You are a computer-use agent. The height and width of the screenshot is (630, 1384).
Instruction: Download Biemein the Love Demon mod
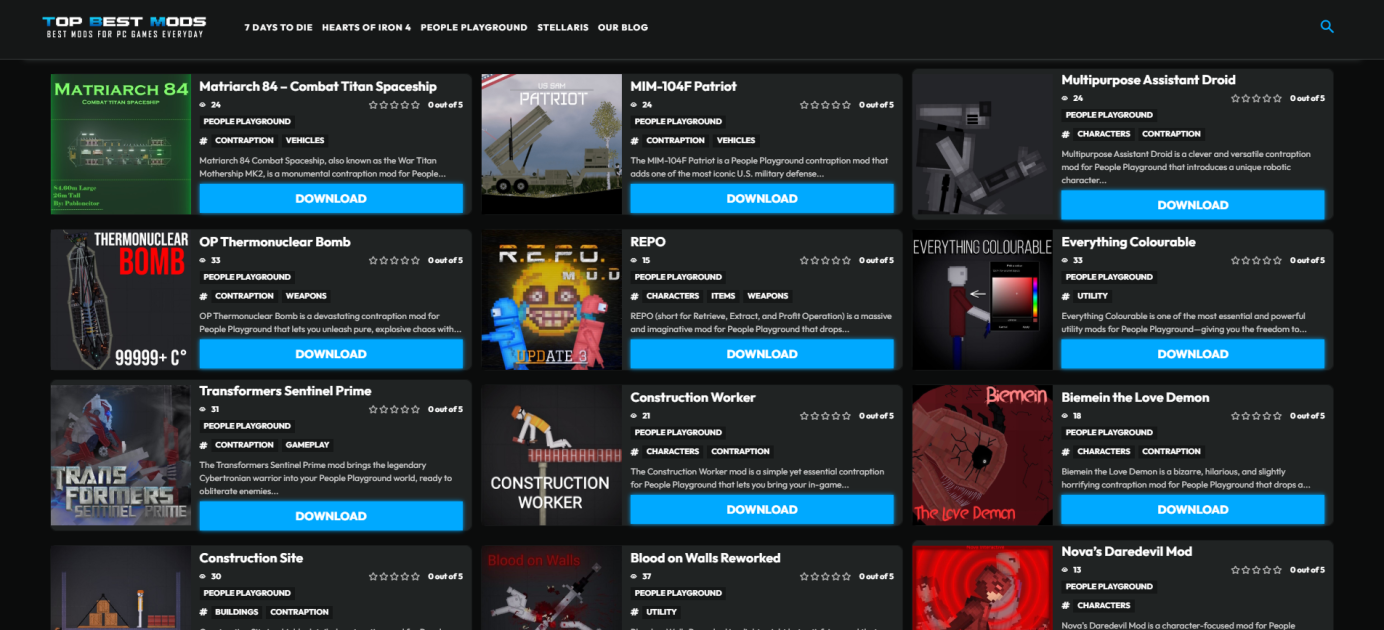click(1193, 510)
